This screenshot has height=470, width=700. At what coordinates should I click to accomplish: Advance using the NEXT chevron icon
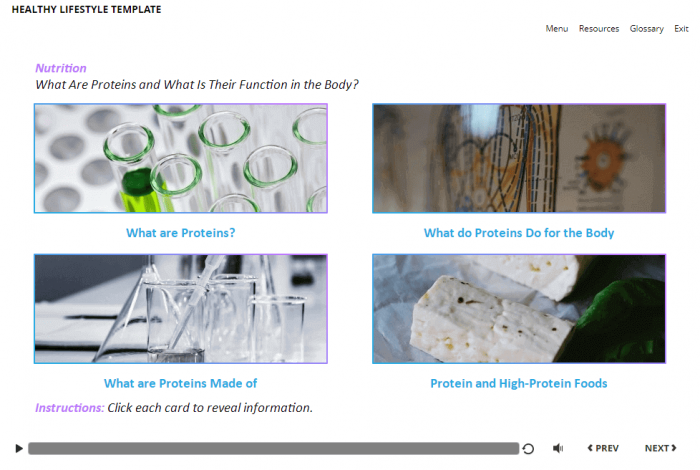pyautogui.click(x=674, y=448)
